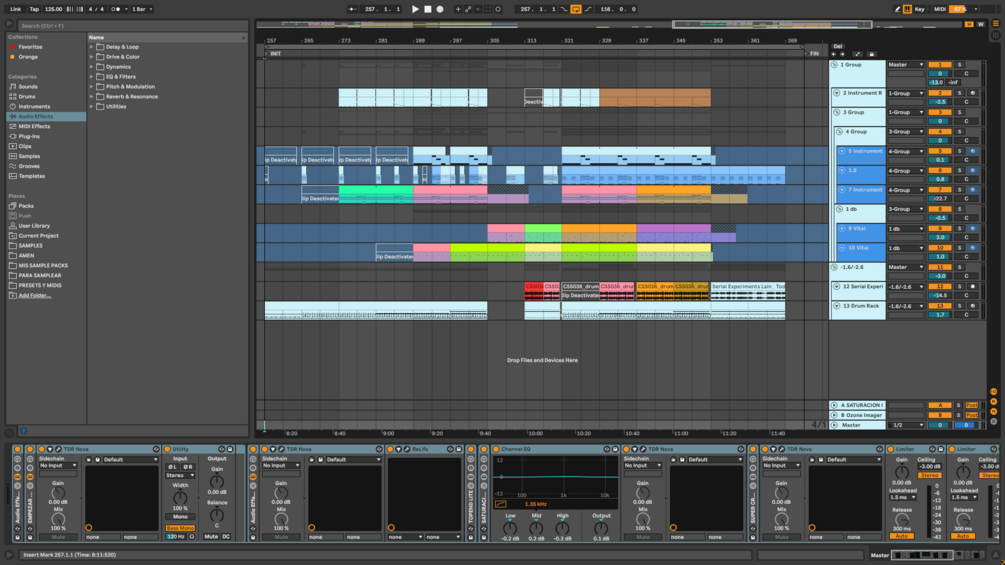Image resolution: width=1005 pixels, height=565 pixels.
Task: Toggle the Punch-In switch
Action: pos(564,9)
